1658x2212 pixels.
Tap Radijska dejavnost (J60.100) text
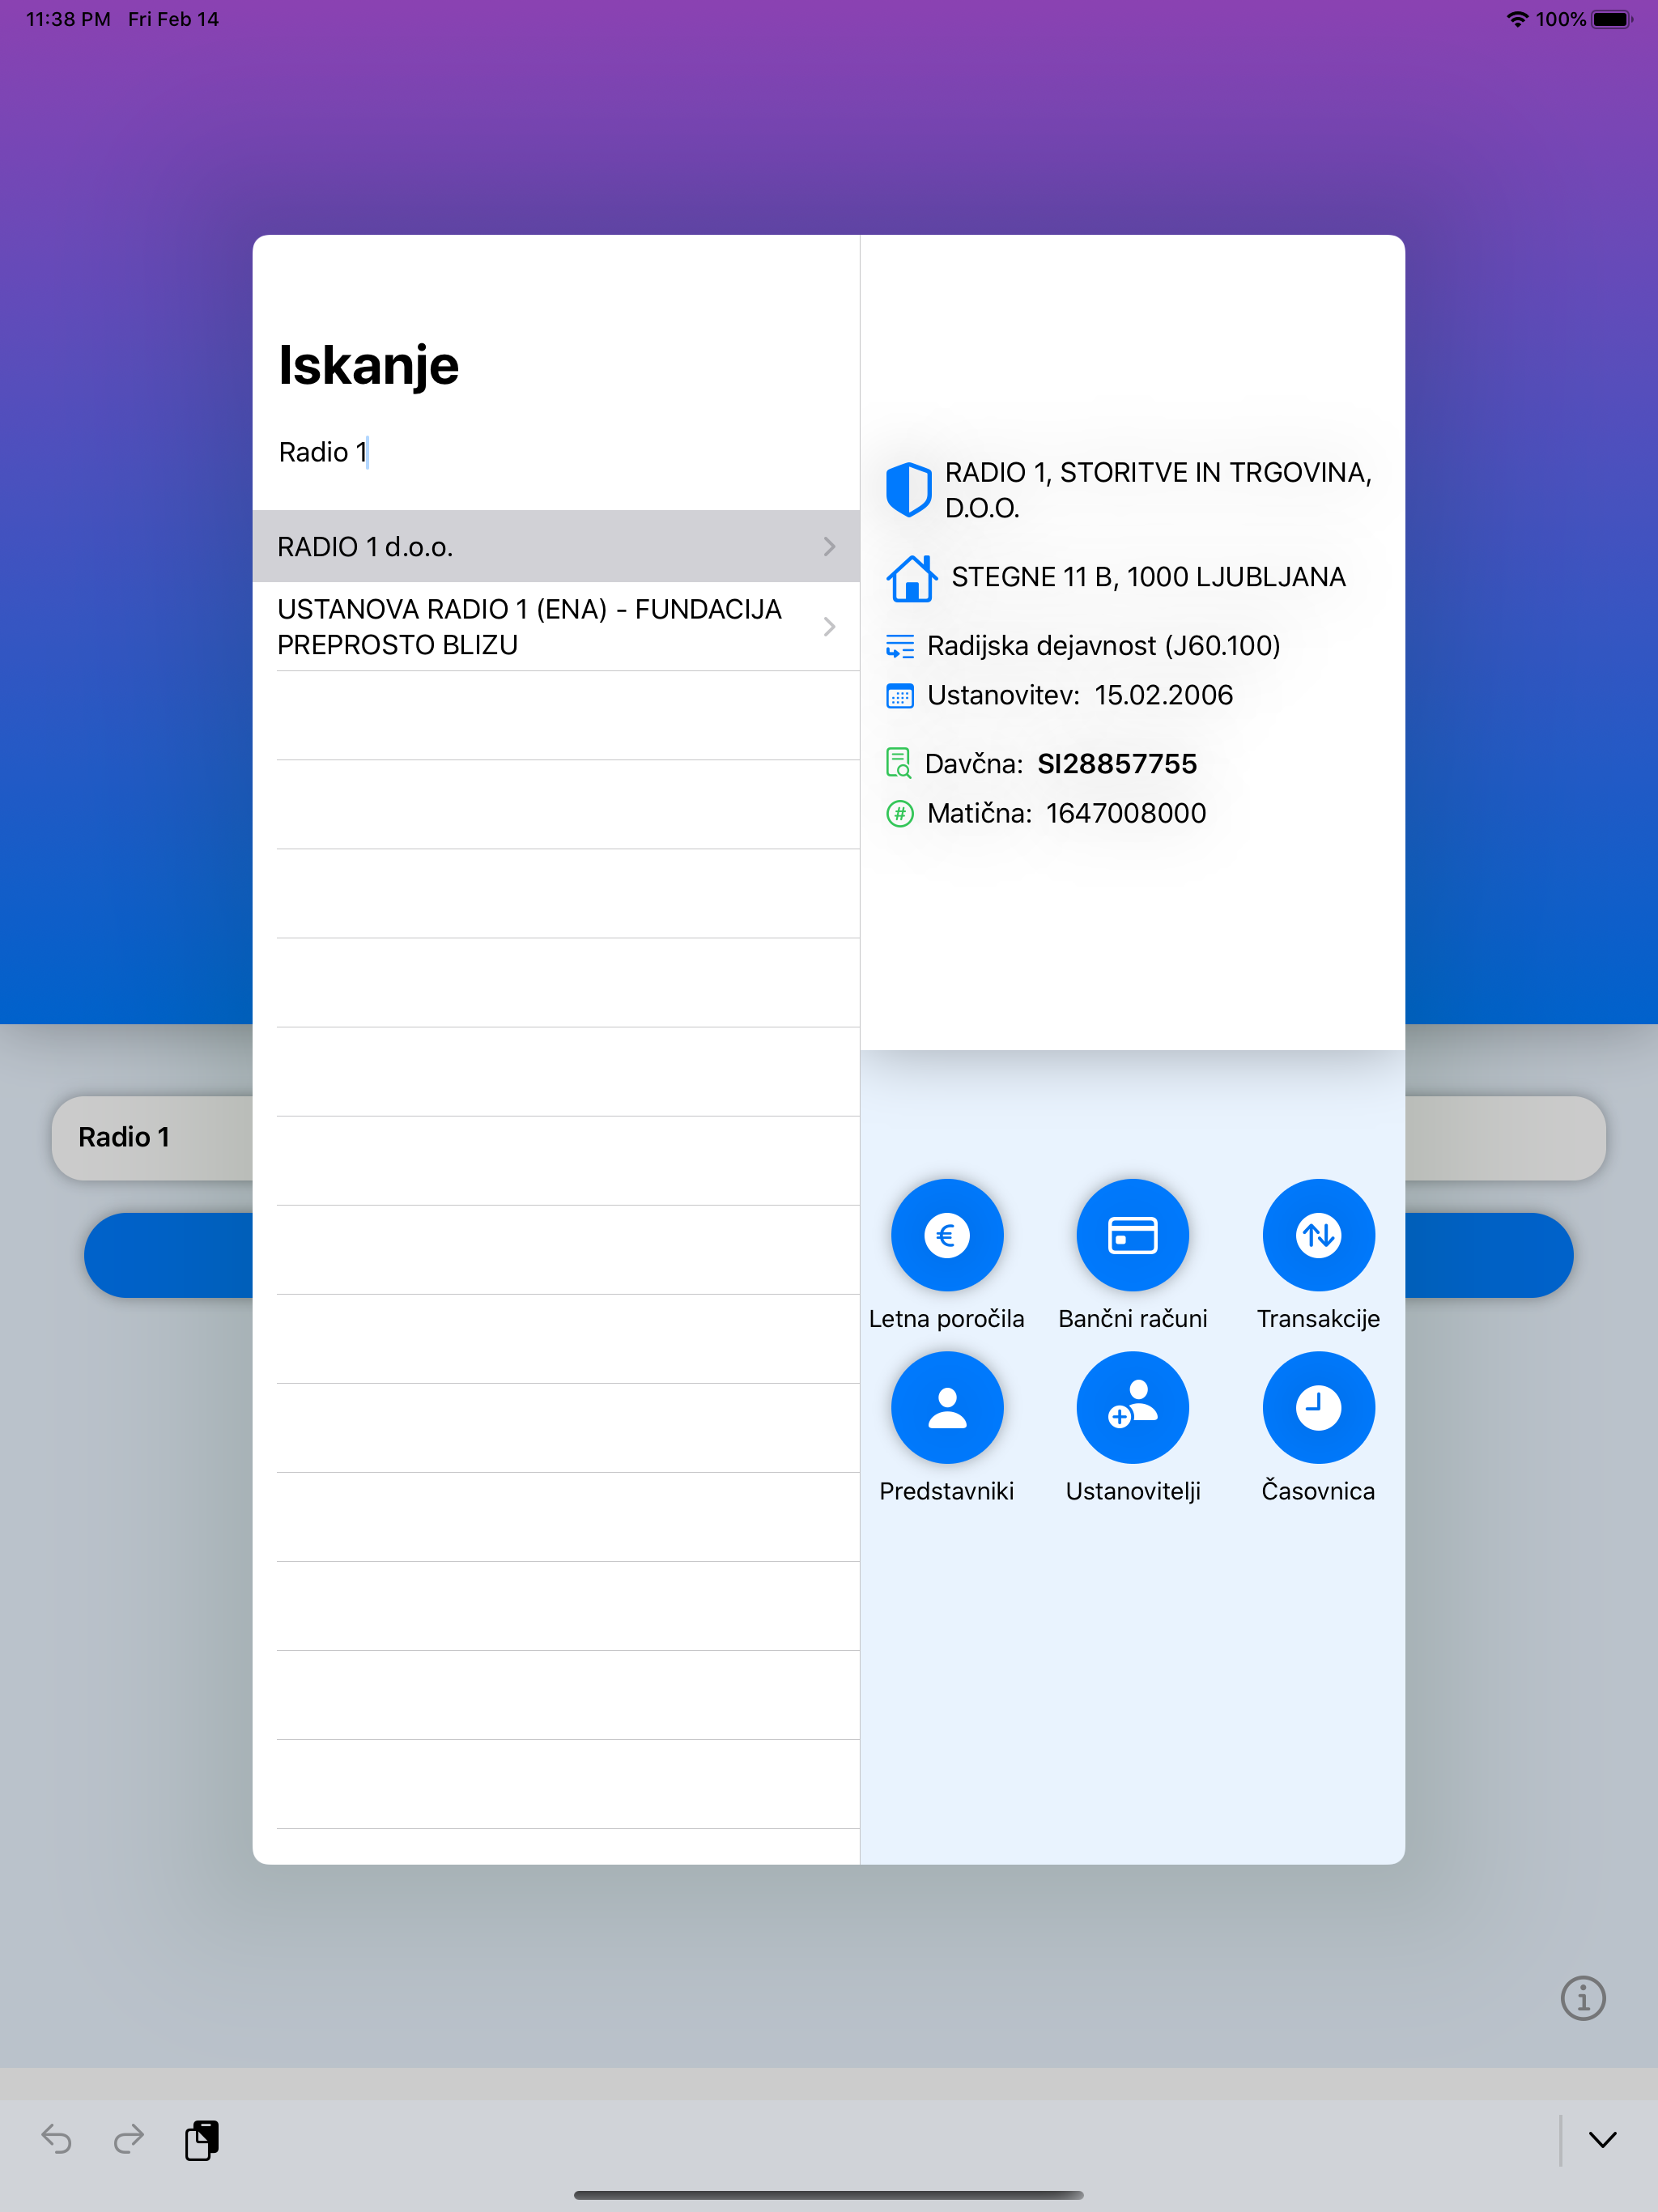[1103, 646]
